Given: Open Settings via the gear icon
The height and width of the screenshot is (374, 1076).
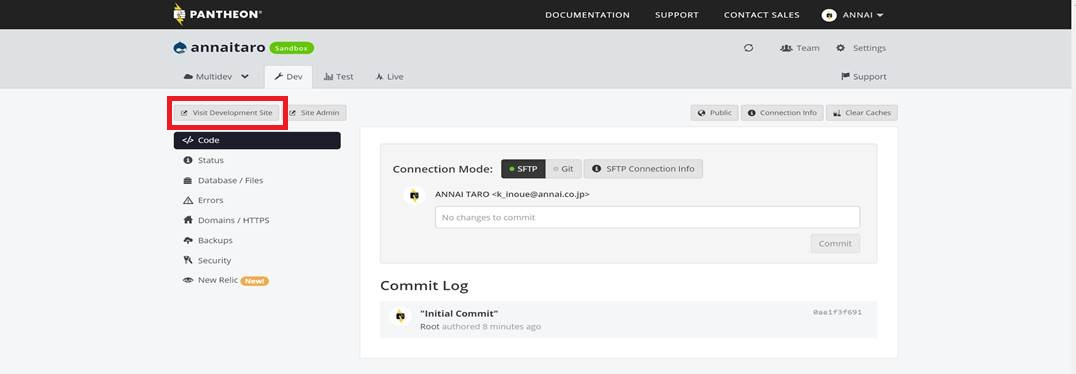Looking at the screenshot, I should point(841,48).
